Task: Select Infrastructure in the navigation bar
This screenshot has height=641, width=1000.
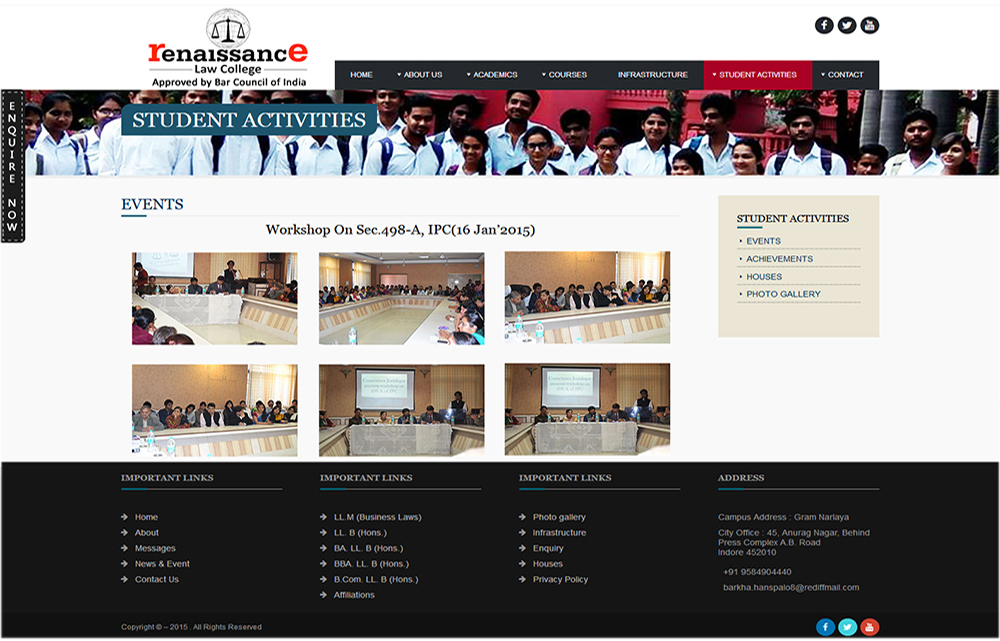Action: click(x=652, y=75)
